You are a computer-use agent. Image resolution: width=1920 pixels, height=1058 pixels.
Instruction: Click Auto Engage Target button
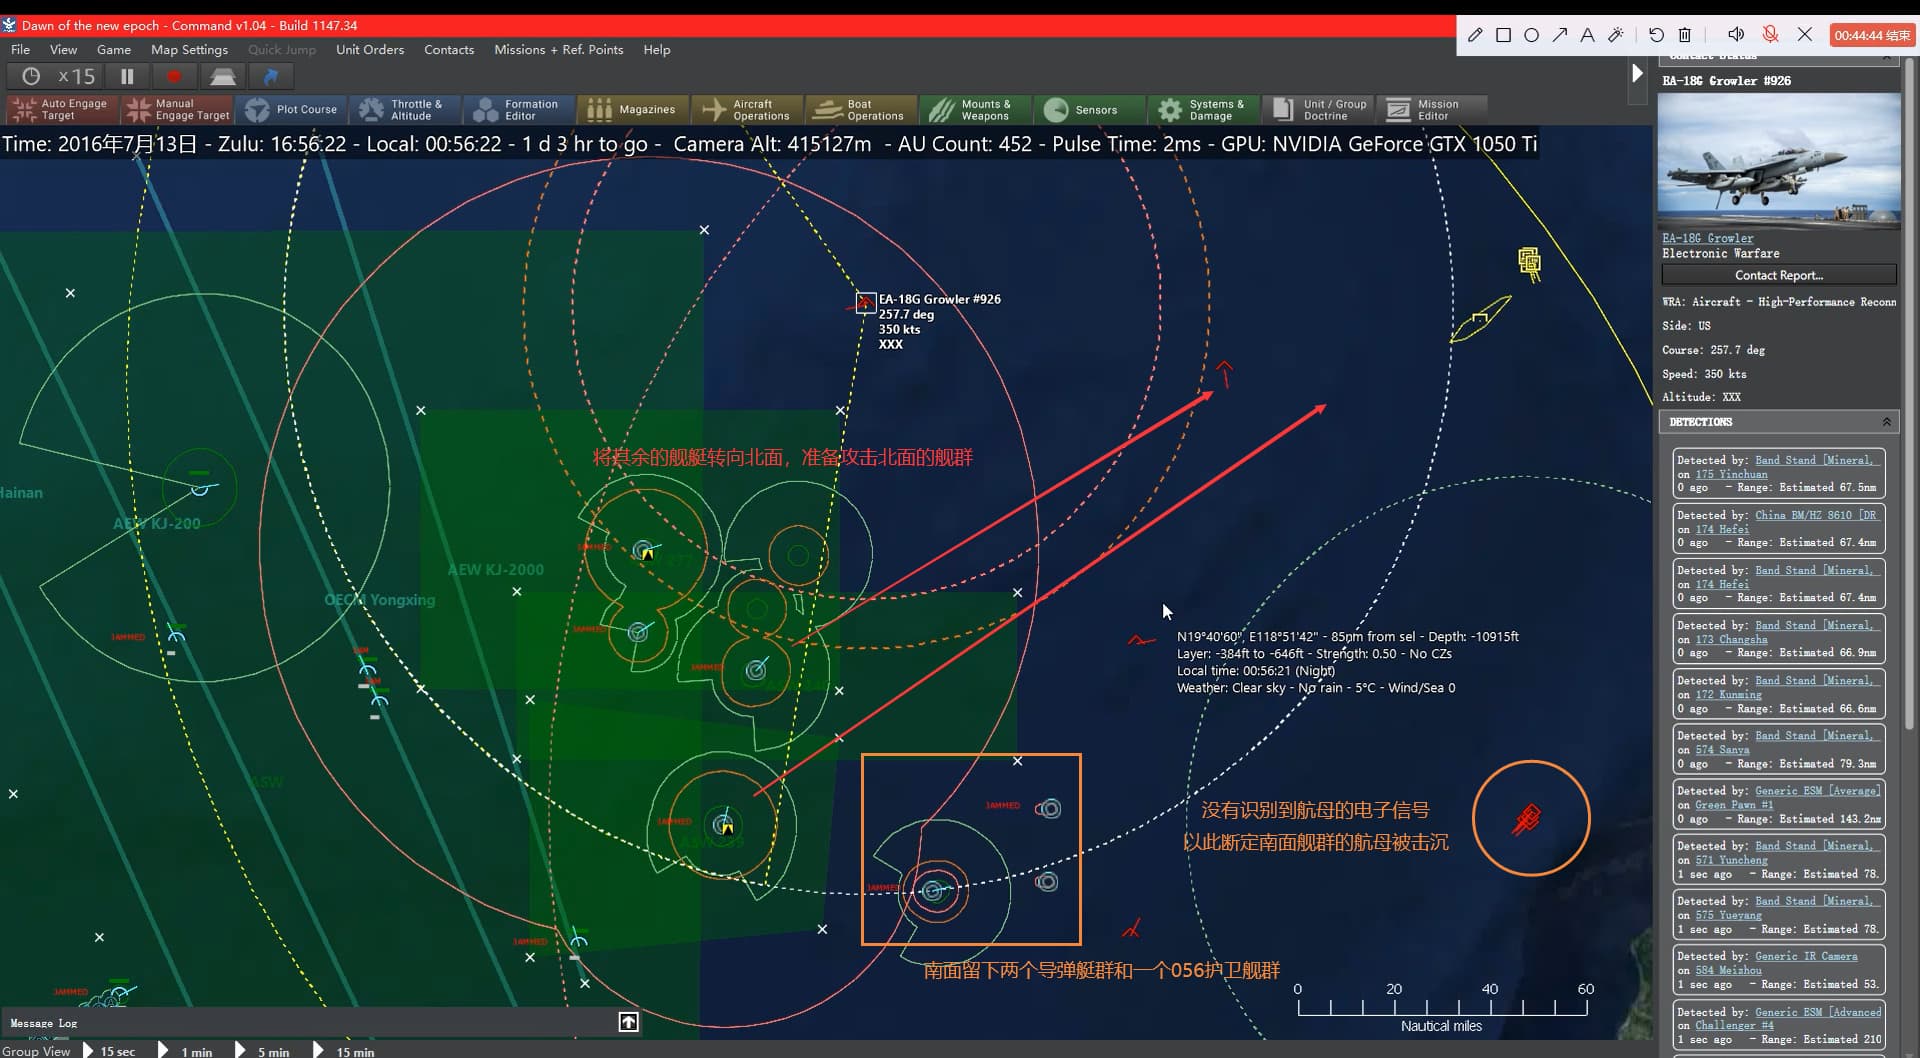(63, 109)
